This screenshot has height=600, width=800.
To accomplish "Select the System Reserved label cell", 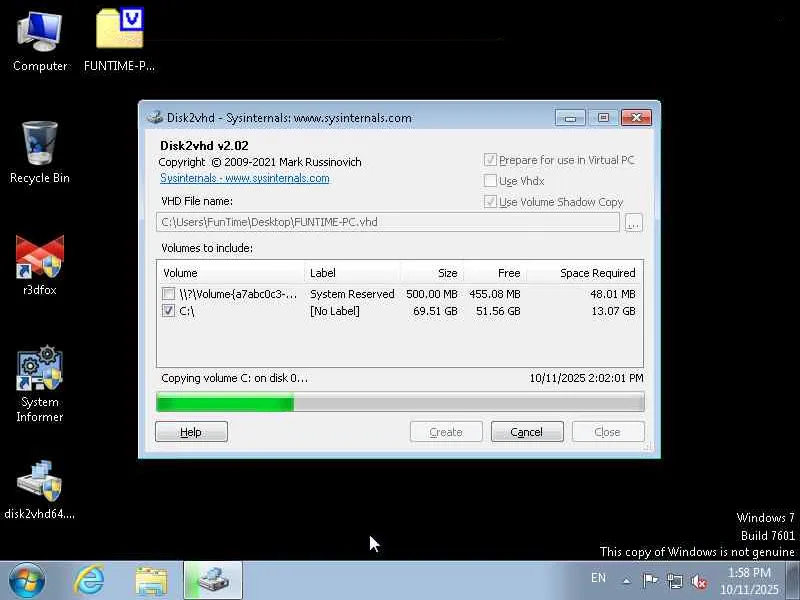I will tap(352, 294).
